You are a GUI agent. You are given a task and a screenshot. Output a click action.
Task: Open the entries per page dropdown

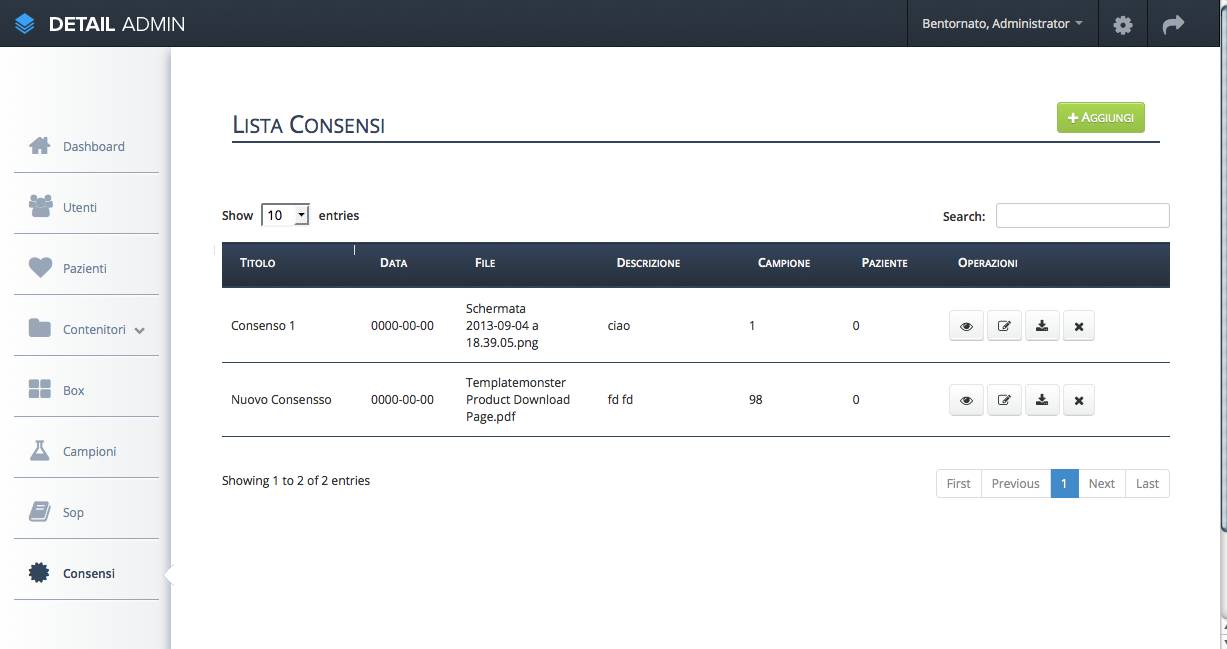pyautogui.click(x=285, y=215)
